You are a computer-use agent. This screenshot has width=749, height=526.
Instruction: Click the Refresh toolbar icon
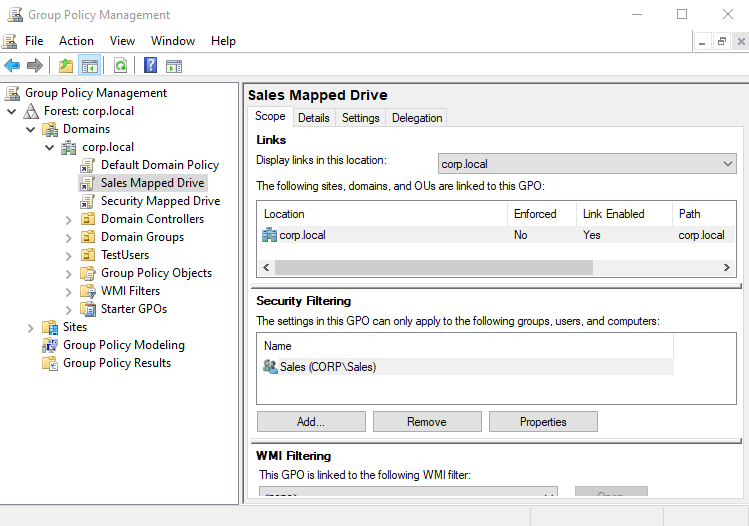[x=120, y=65]
